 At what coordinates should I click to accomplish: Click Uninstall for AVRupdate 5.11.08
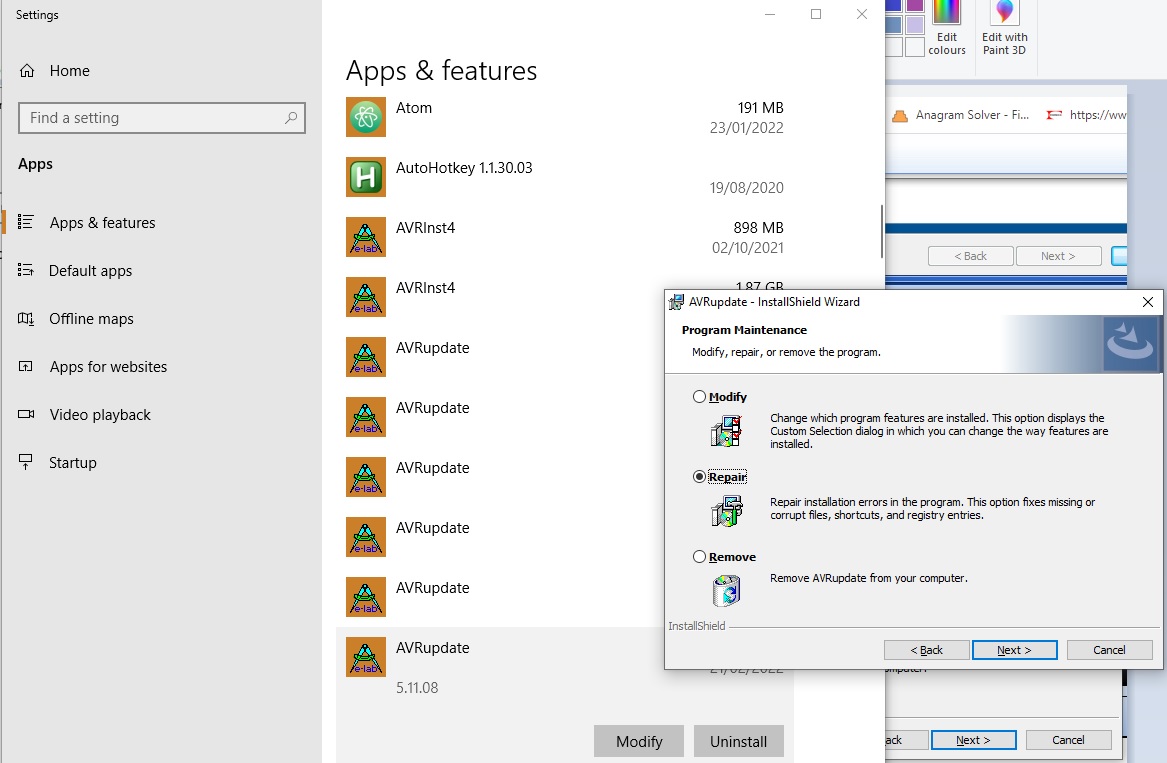[738, 741]
